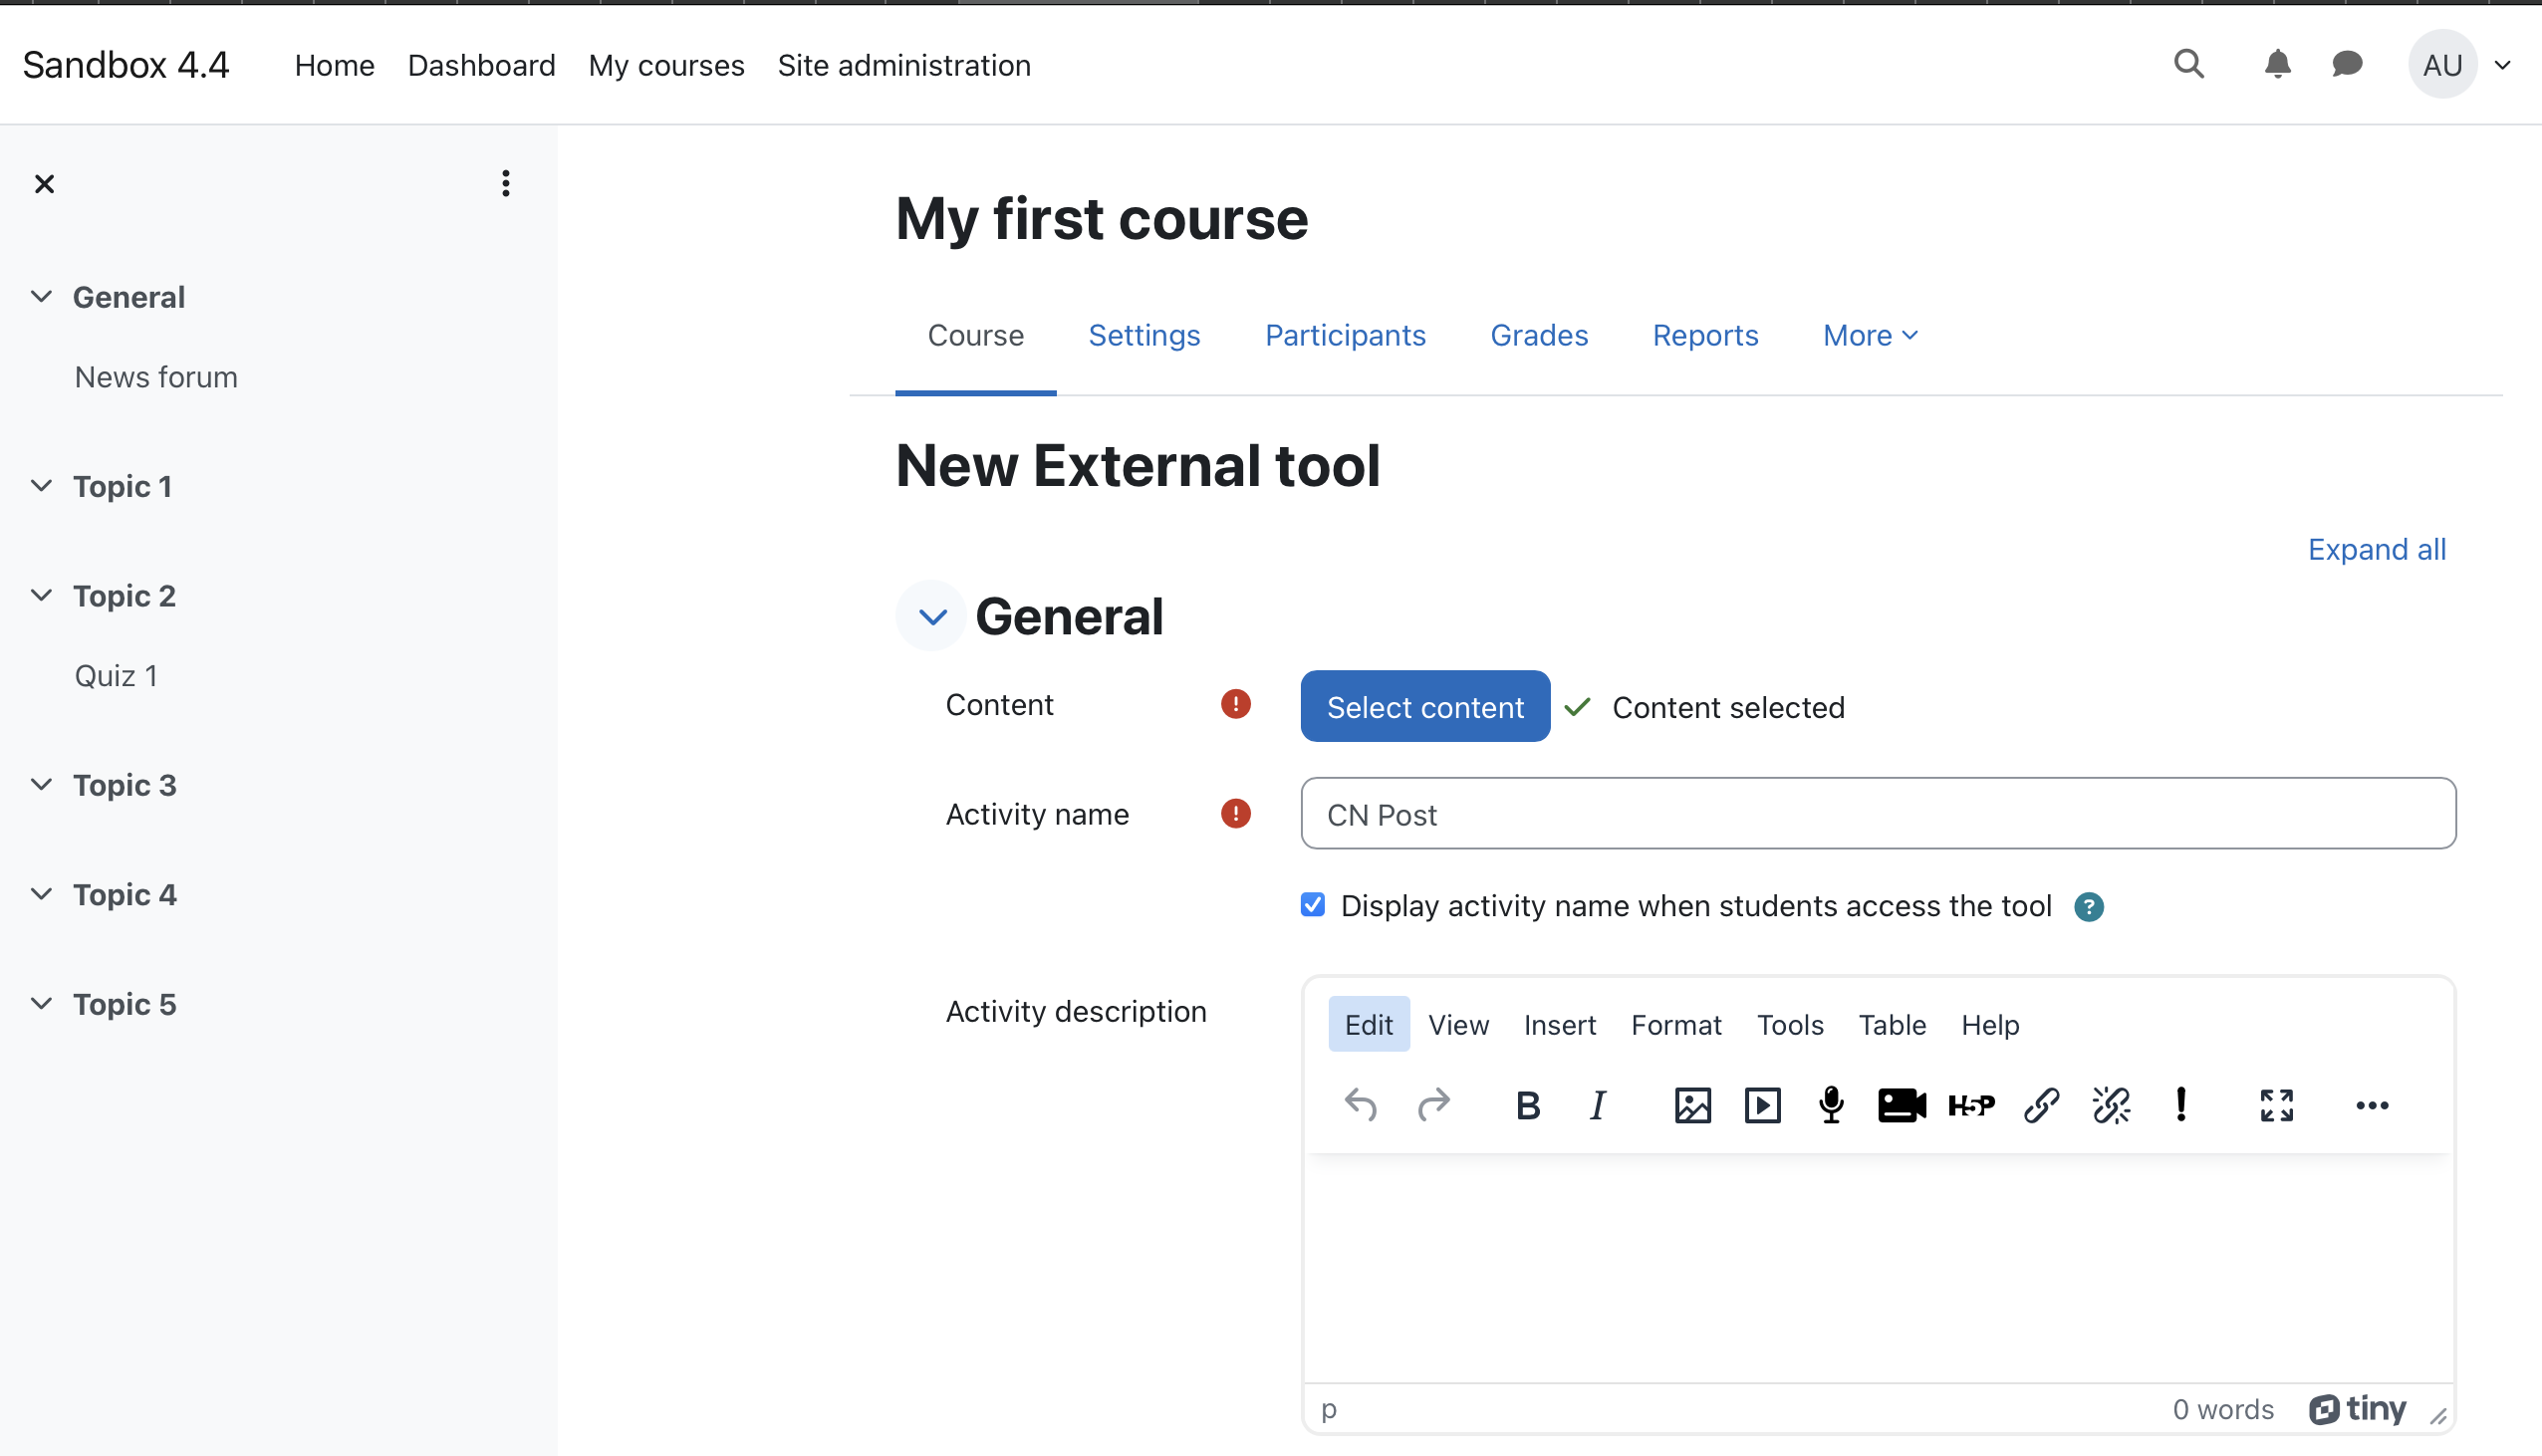Click the exclamation mark toolbar icon
This screenshot has width=2542, height=1456.
pyautogui.click(x=2181, y=1105)
